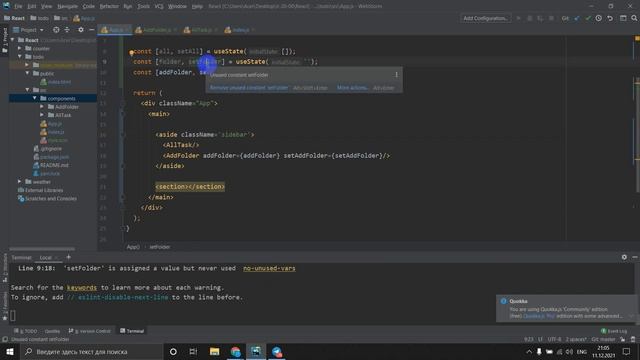Click the Git commit green checkmark
The height and width of the screenshot is (360, 640).
588,18
